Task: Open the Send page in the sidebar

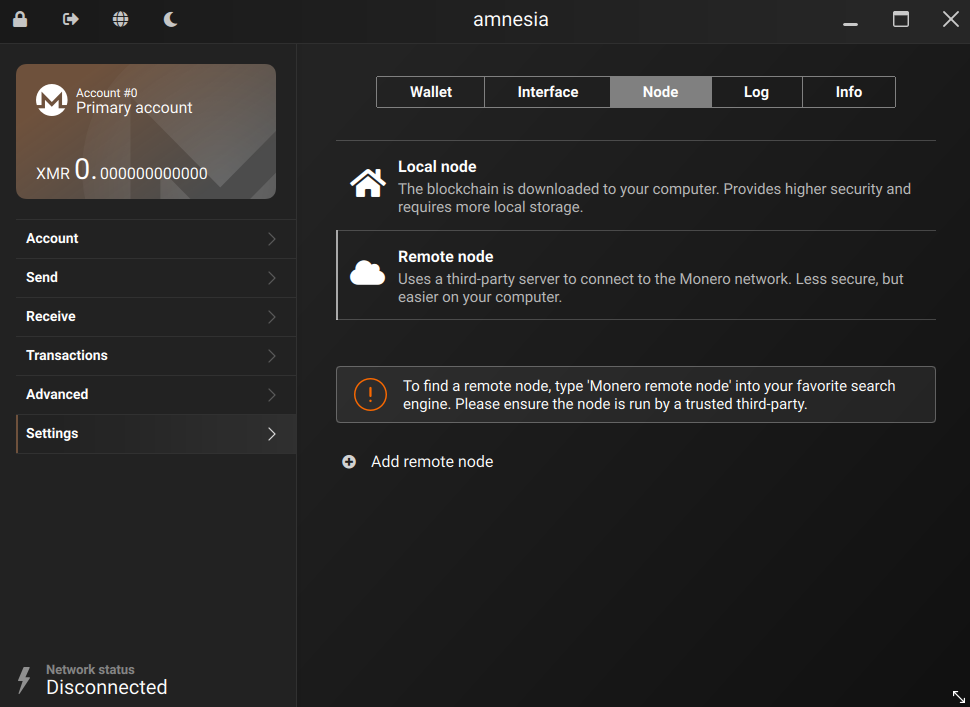Action: 156,278
